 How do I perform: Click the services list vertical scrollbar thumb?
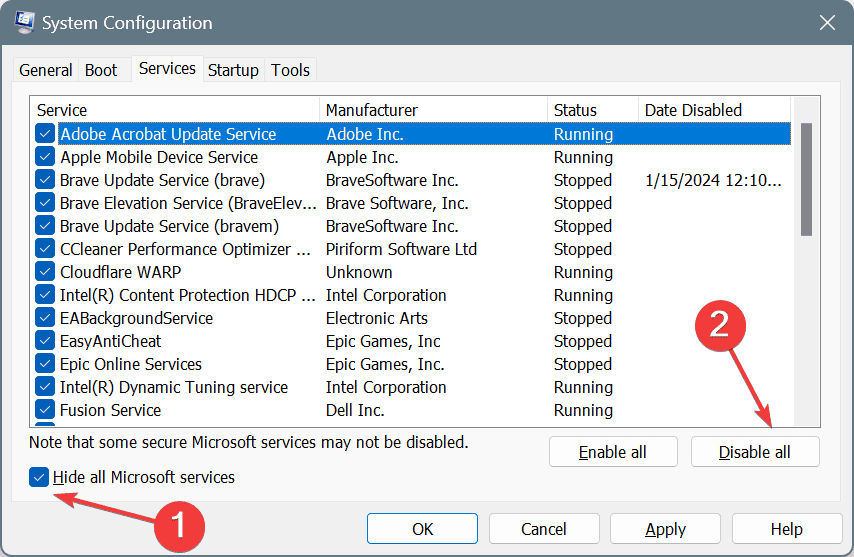(x=806, y=180)
